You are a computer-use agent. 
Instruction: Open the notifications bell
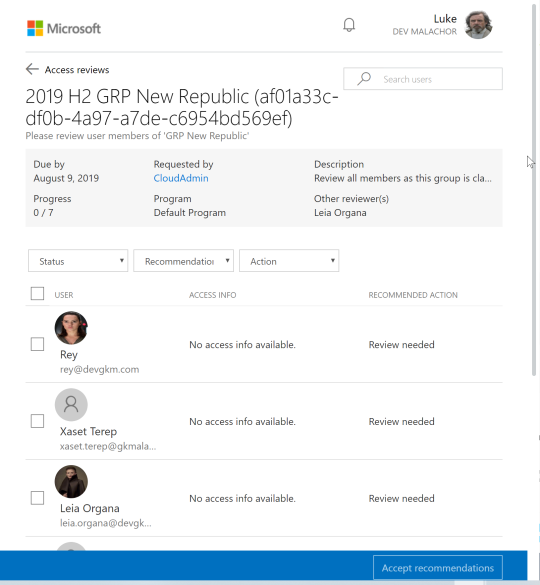pos(349,25)
